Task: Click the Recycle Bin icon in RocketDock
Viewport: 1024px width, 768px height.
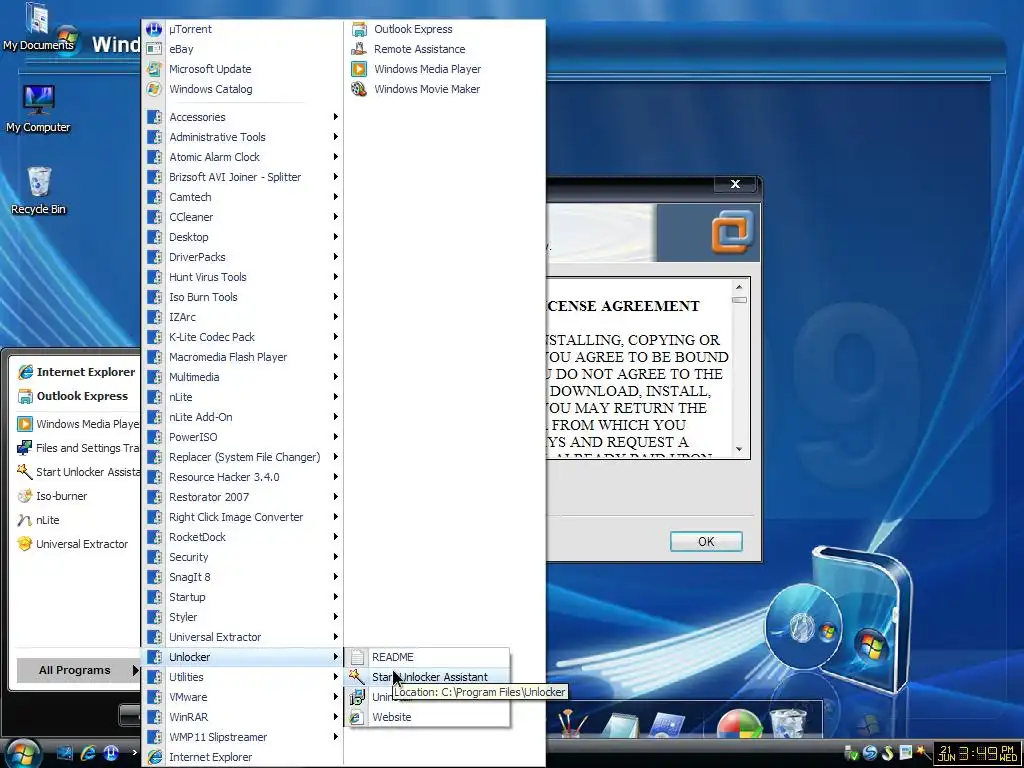Action: pyautogui.click(x=788, y=724)
